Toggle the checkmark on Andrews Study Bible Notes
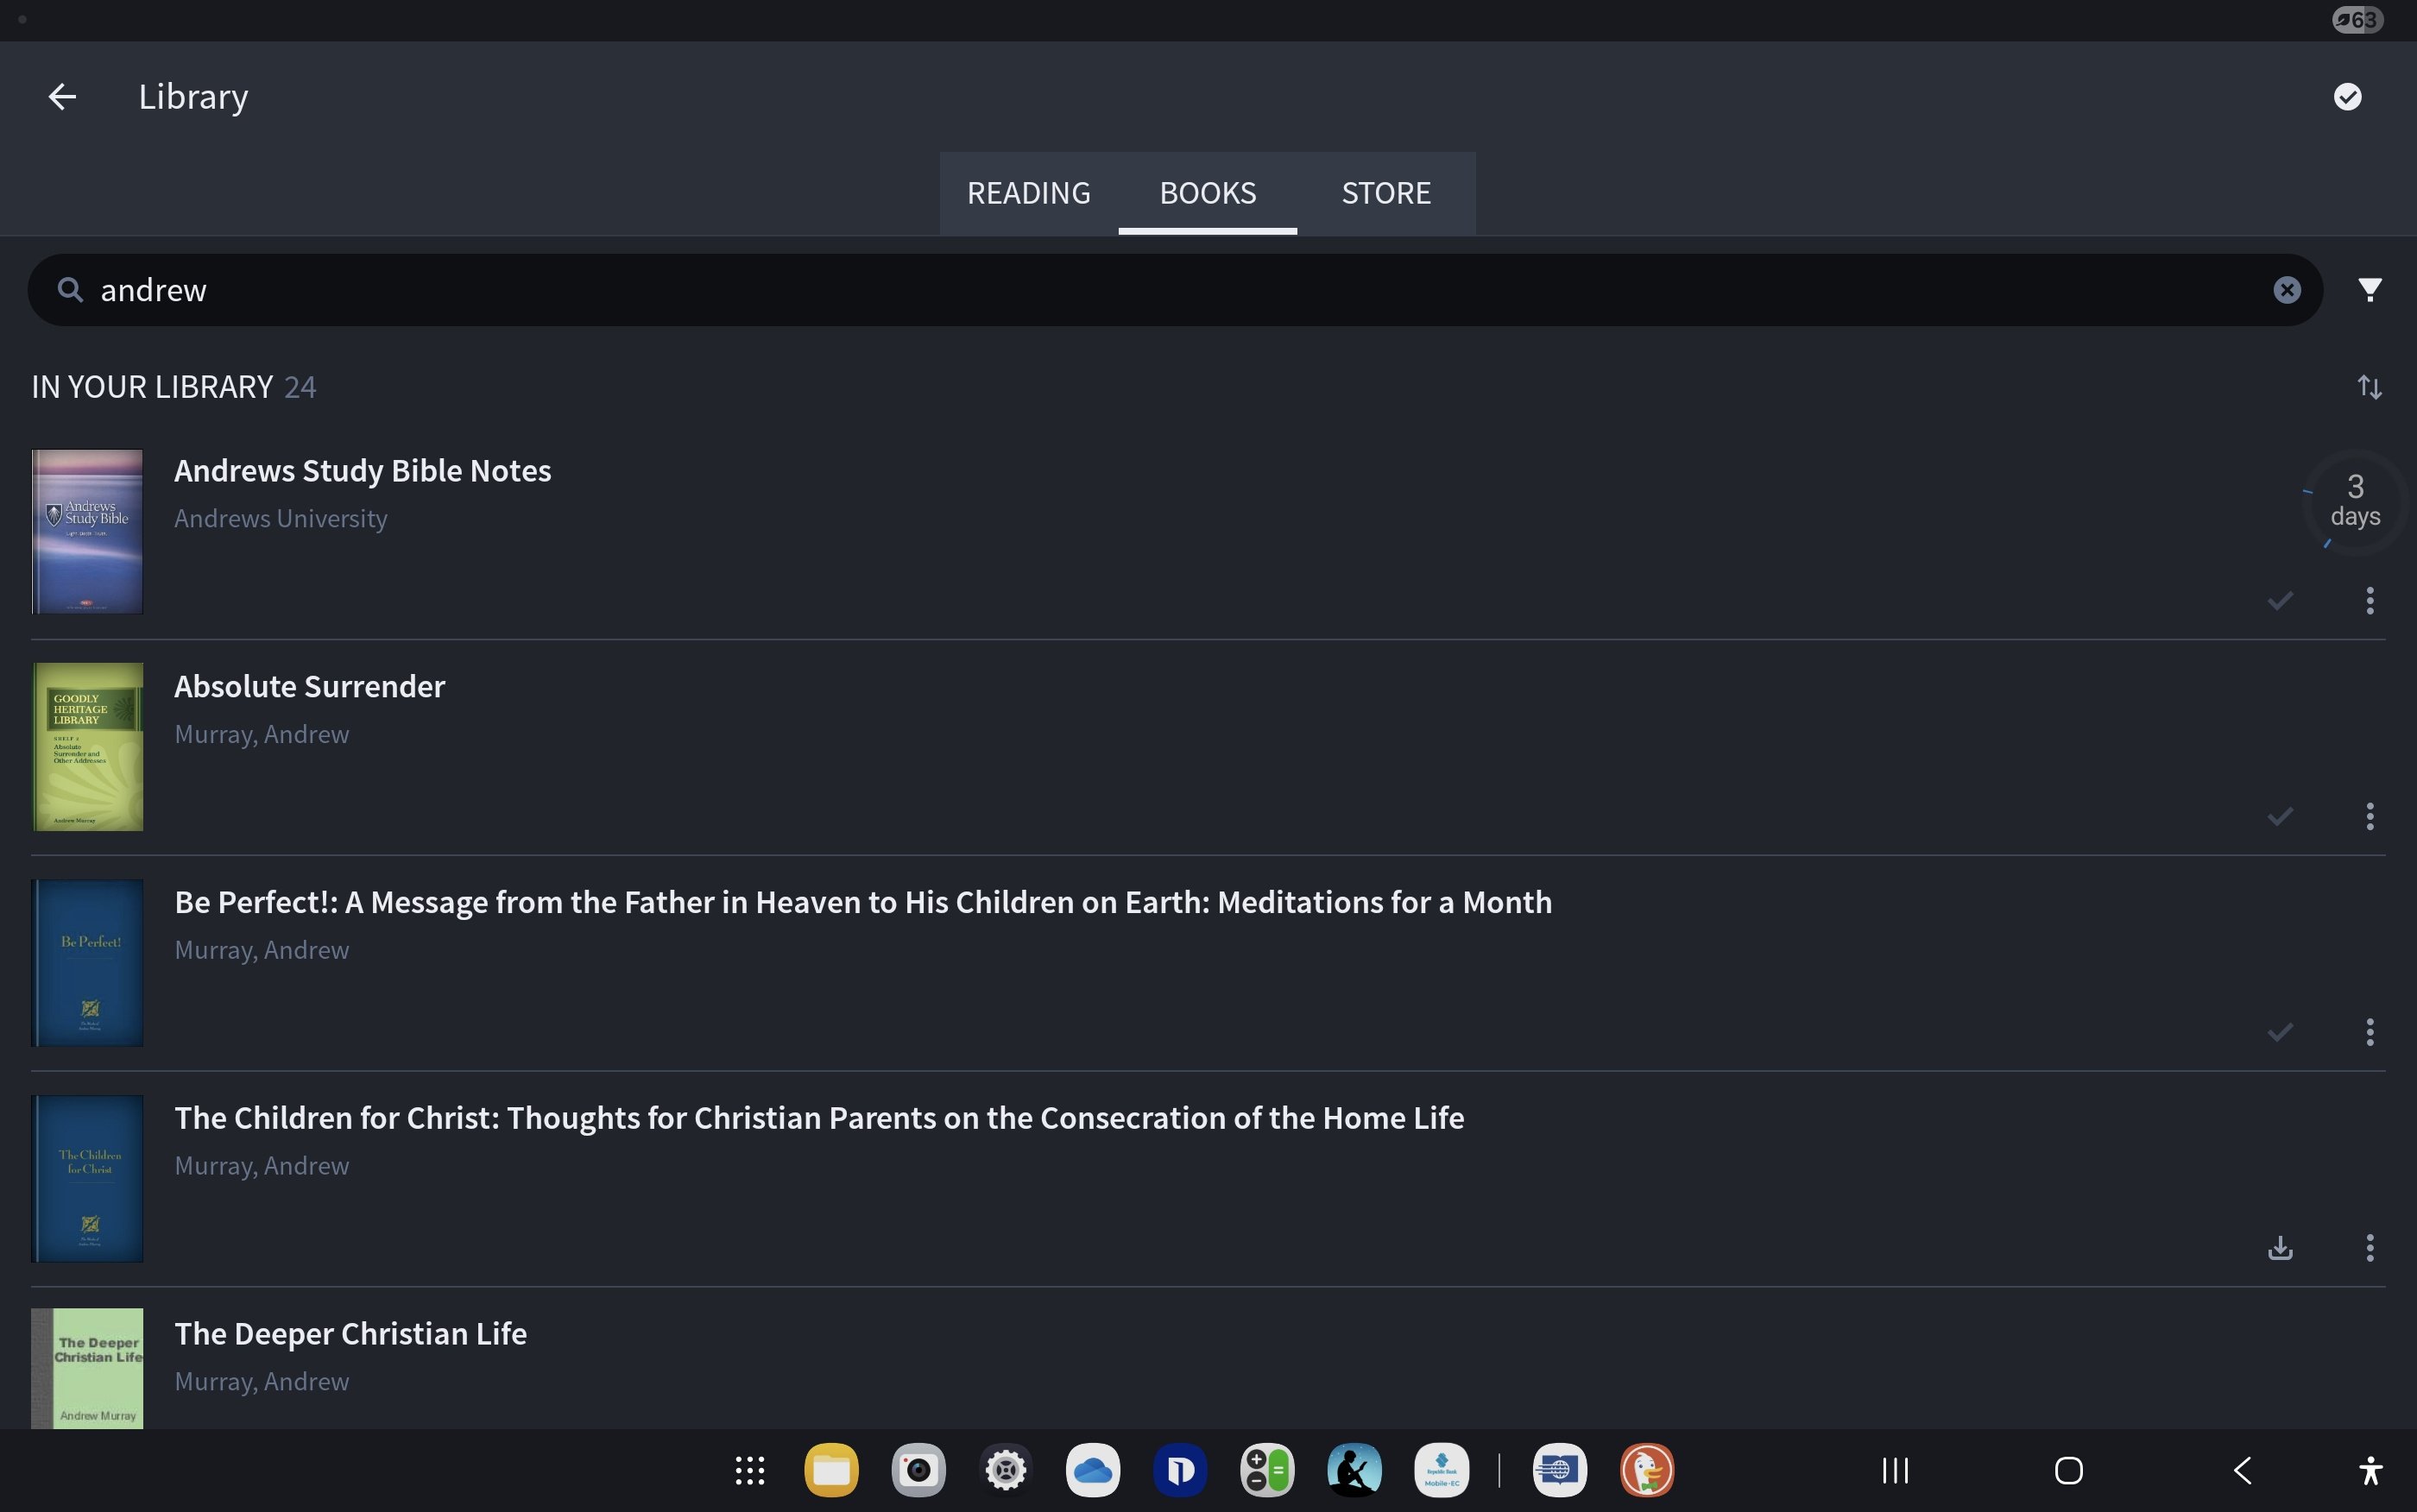Viewport: 2417px width, 1512px height. pyautogui.click(x=2280, y=601)
